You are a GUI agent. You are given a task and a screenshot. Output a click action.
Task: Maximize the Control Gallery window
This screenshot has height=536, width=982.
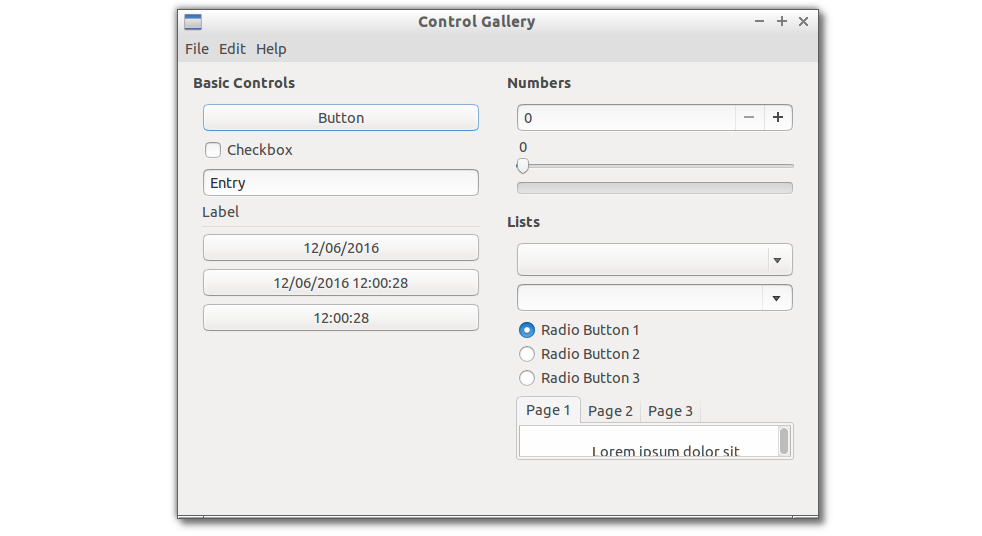782,21
